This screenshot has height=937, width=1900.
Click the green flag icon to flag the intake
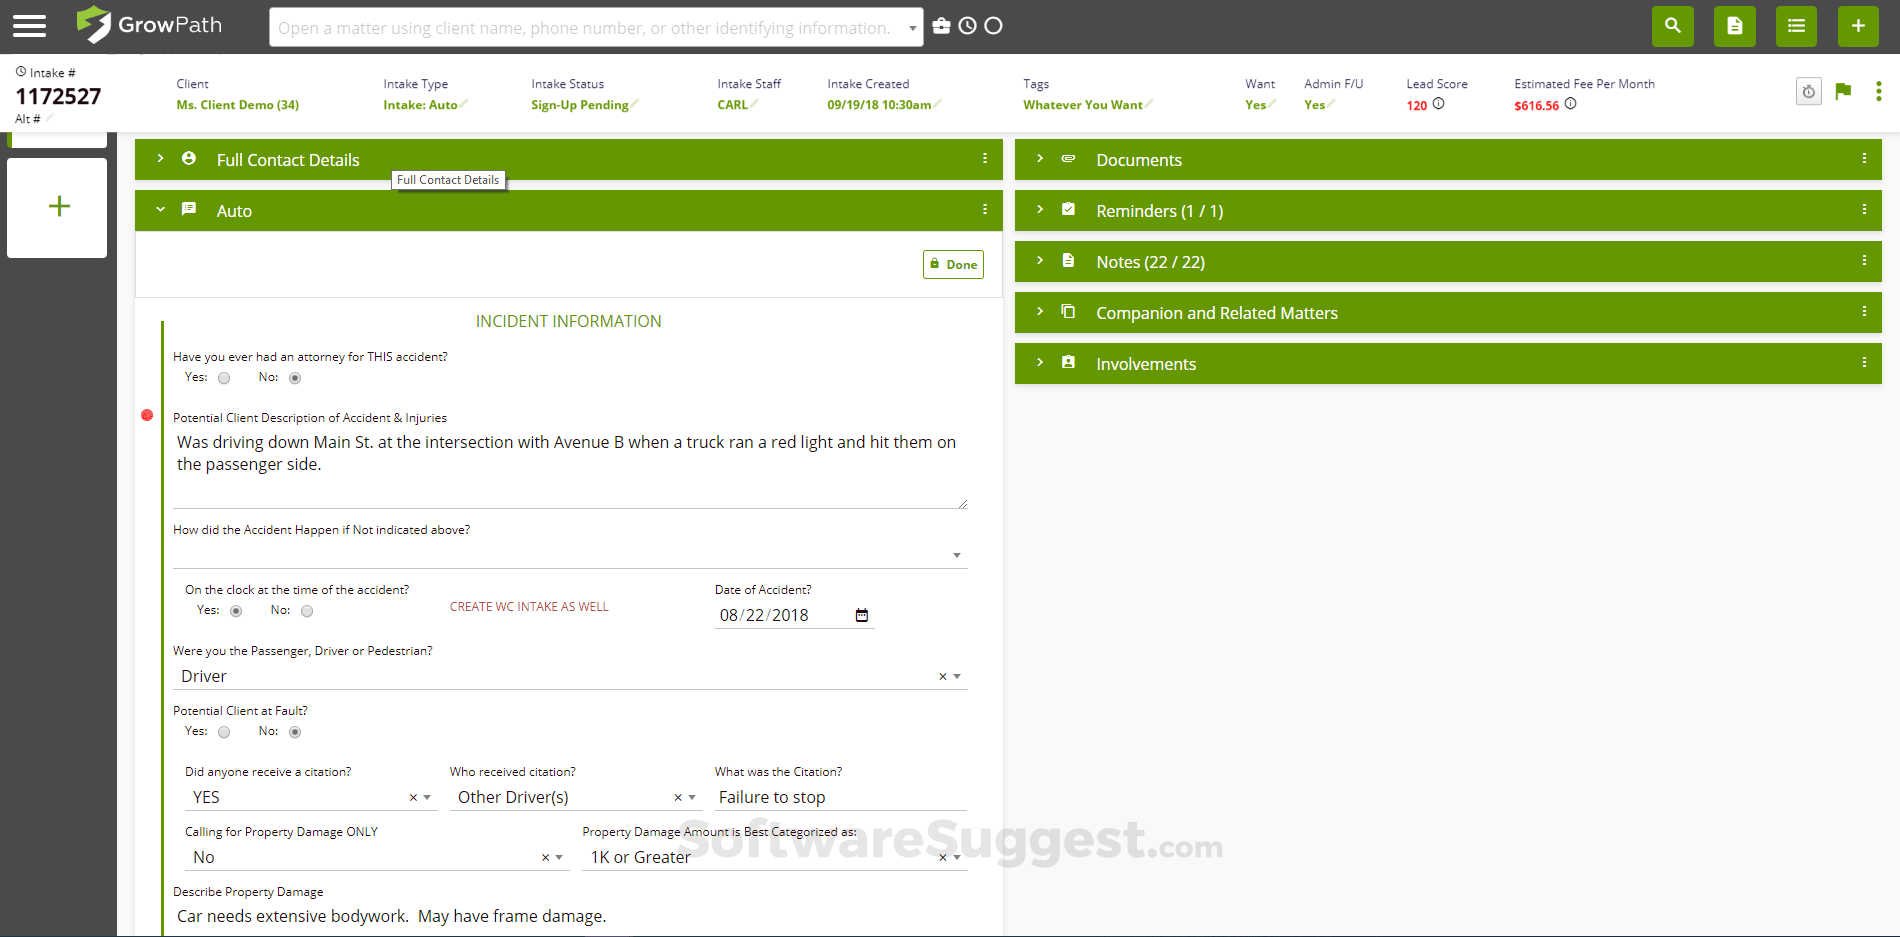1843,91
